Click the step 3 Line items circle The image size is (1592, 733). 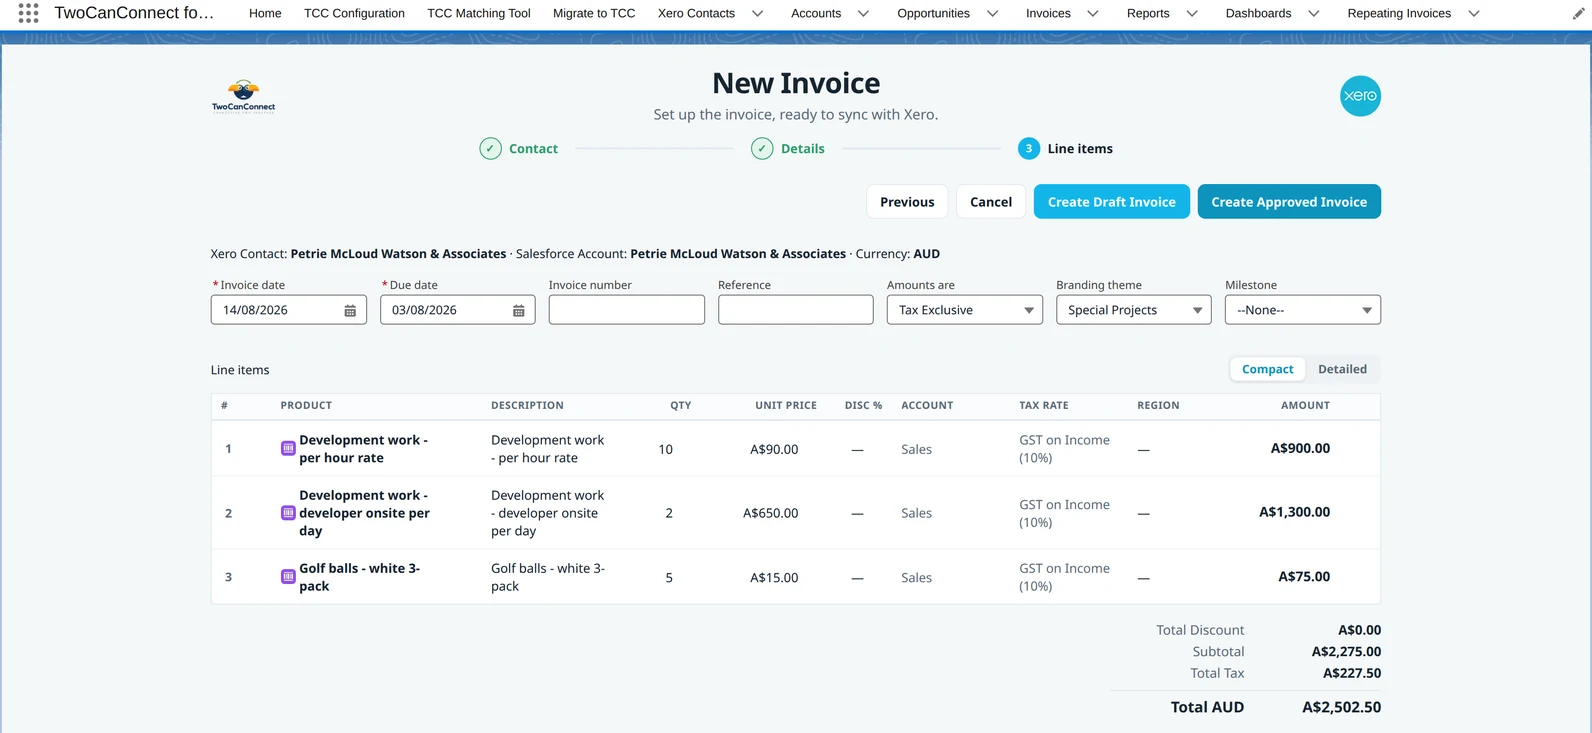tap(1029, 149)
